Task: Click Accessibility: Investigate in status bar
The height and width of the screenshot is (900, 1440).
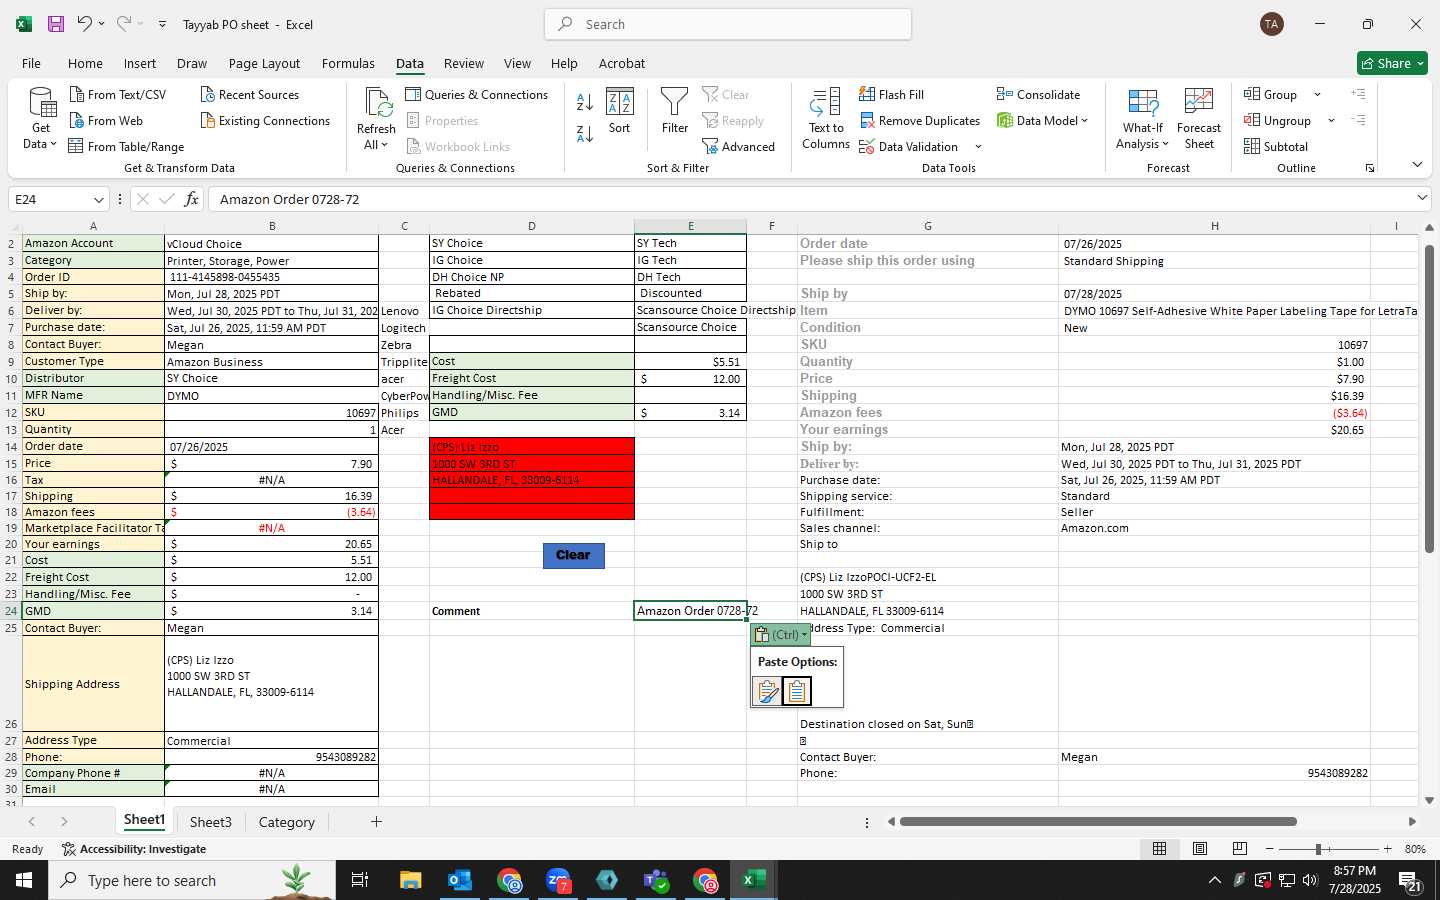Action: (x=134, y=849)
